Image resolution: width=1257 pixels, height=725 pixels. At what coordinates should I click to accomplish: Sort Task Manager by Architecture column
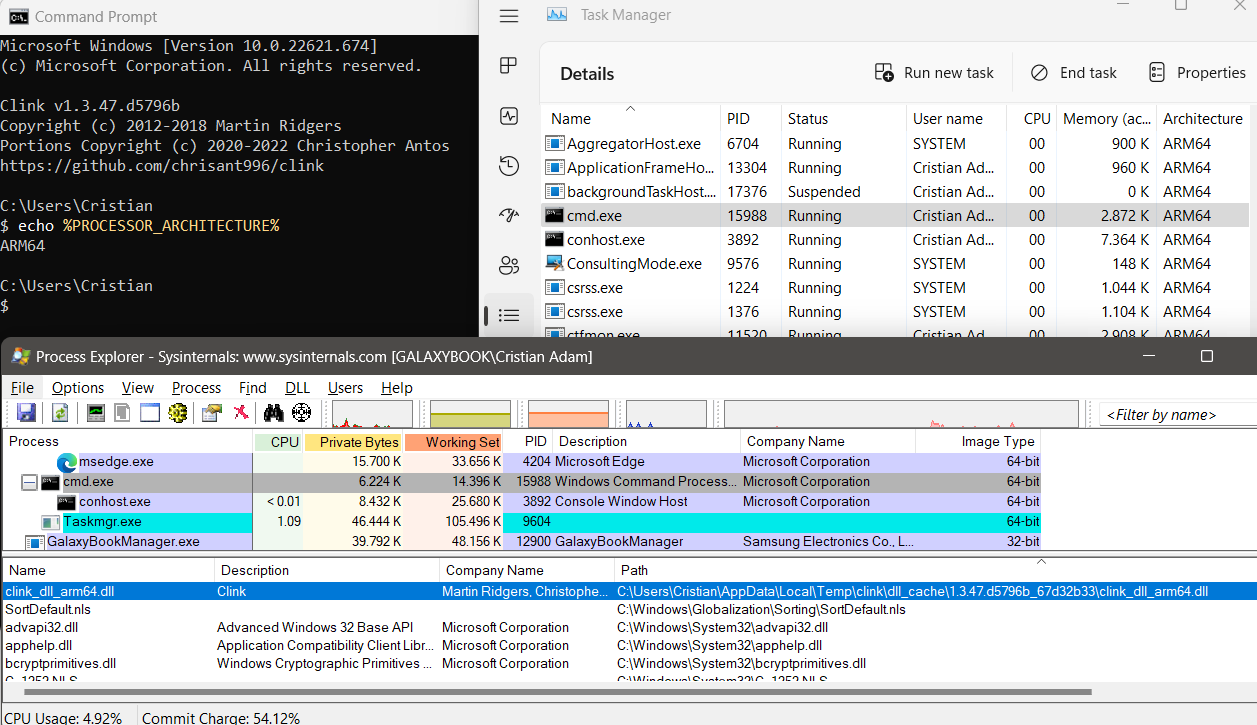pyautogui.click(x=1203, y=118)
